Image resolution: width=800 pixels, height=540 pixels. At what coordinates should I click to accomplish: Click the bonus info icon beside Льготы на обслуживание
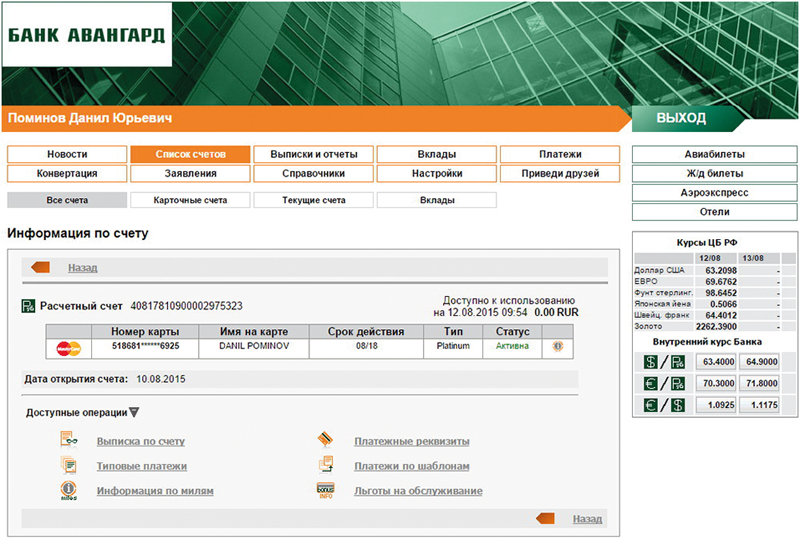[x=326, y=490]
